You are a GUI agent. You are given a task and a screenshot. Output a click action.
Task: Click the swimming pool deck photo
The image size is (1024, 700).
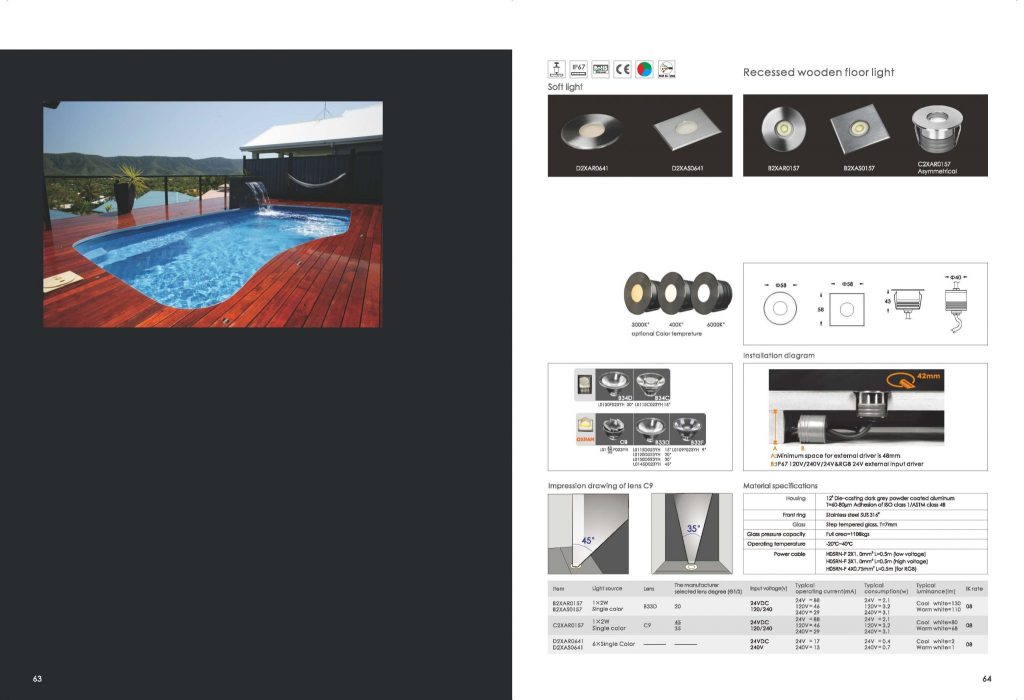click(212, 214)
